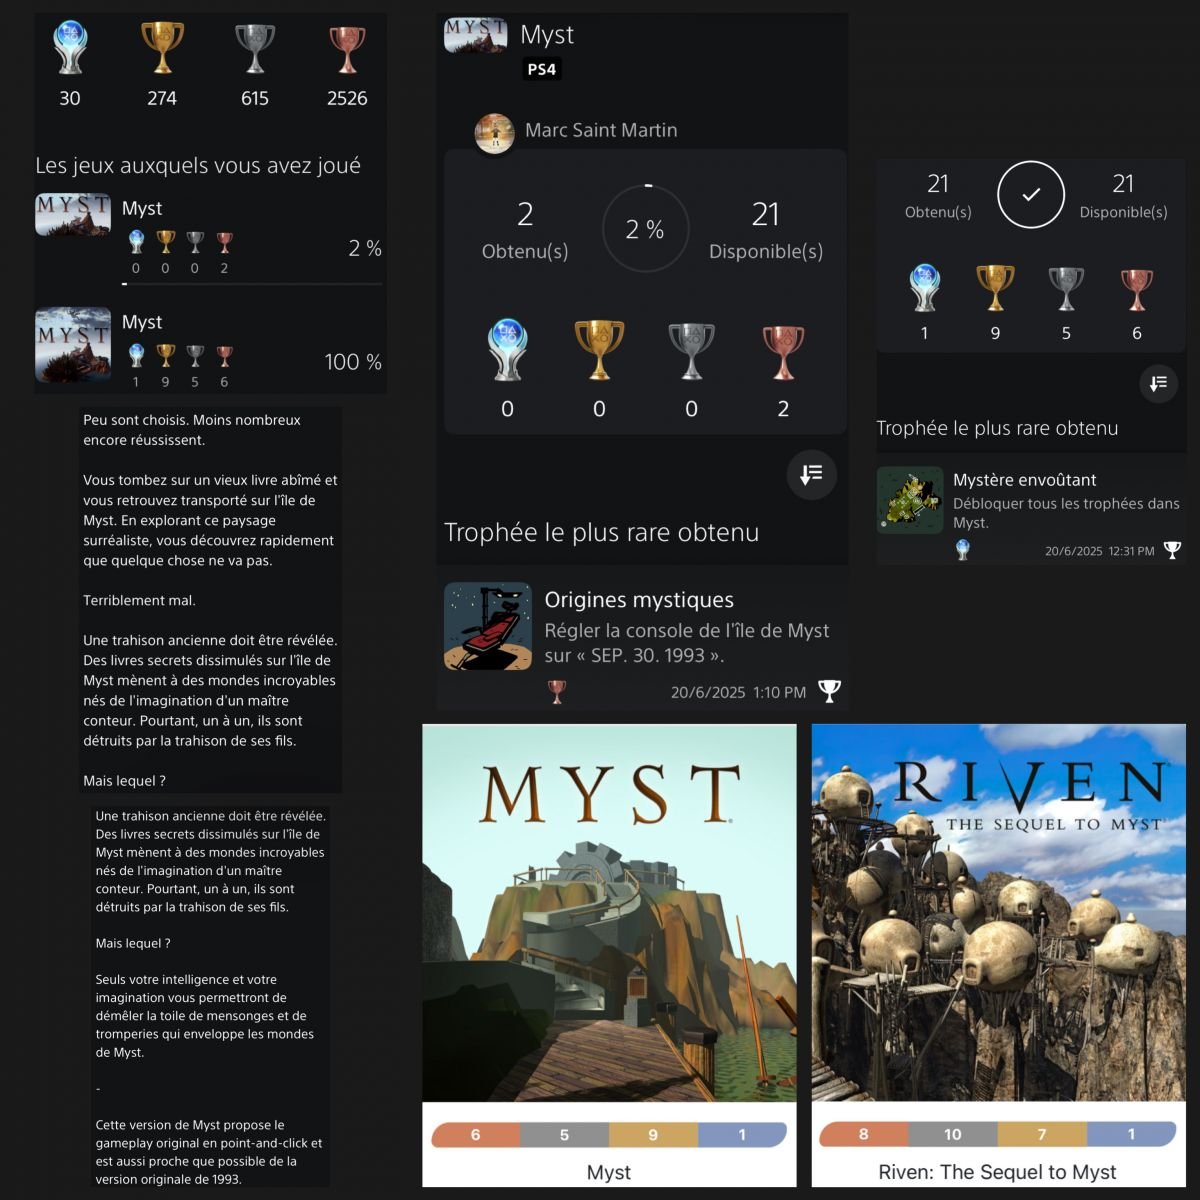Viewport: 1200px width, 1200px height.
Task: Click the date 20/6/2025 1:10 PM
Action: coord(738,692)
